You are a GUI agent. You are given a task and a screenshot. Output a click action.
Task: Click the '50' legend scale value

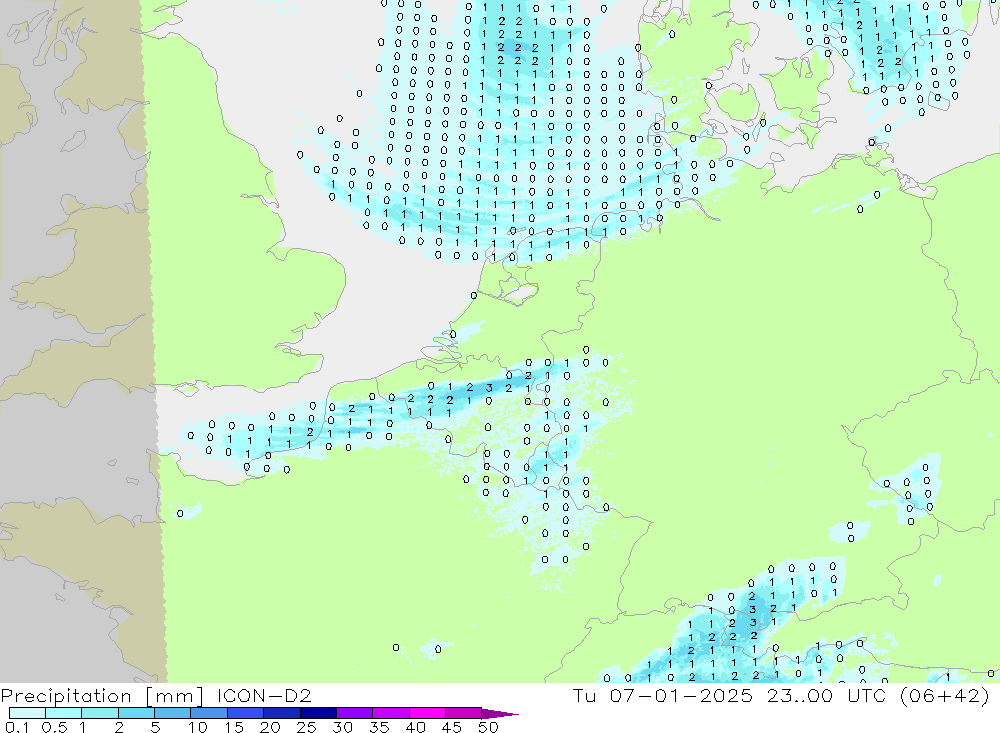pyautogui.click(x=488, y=727)
